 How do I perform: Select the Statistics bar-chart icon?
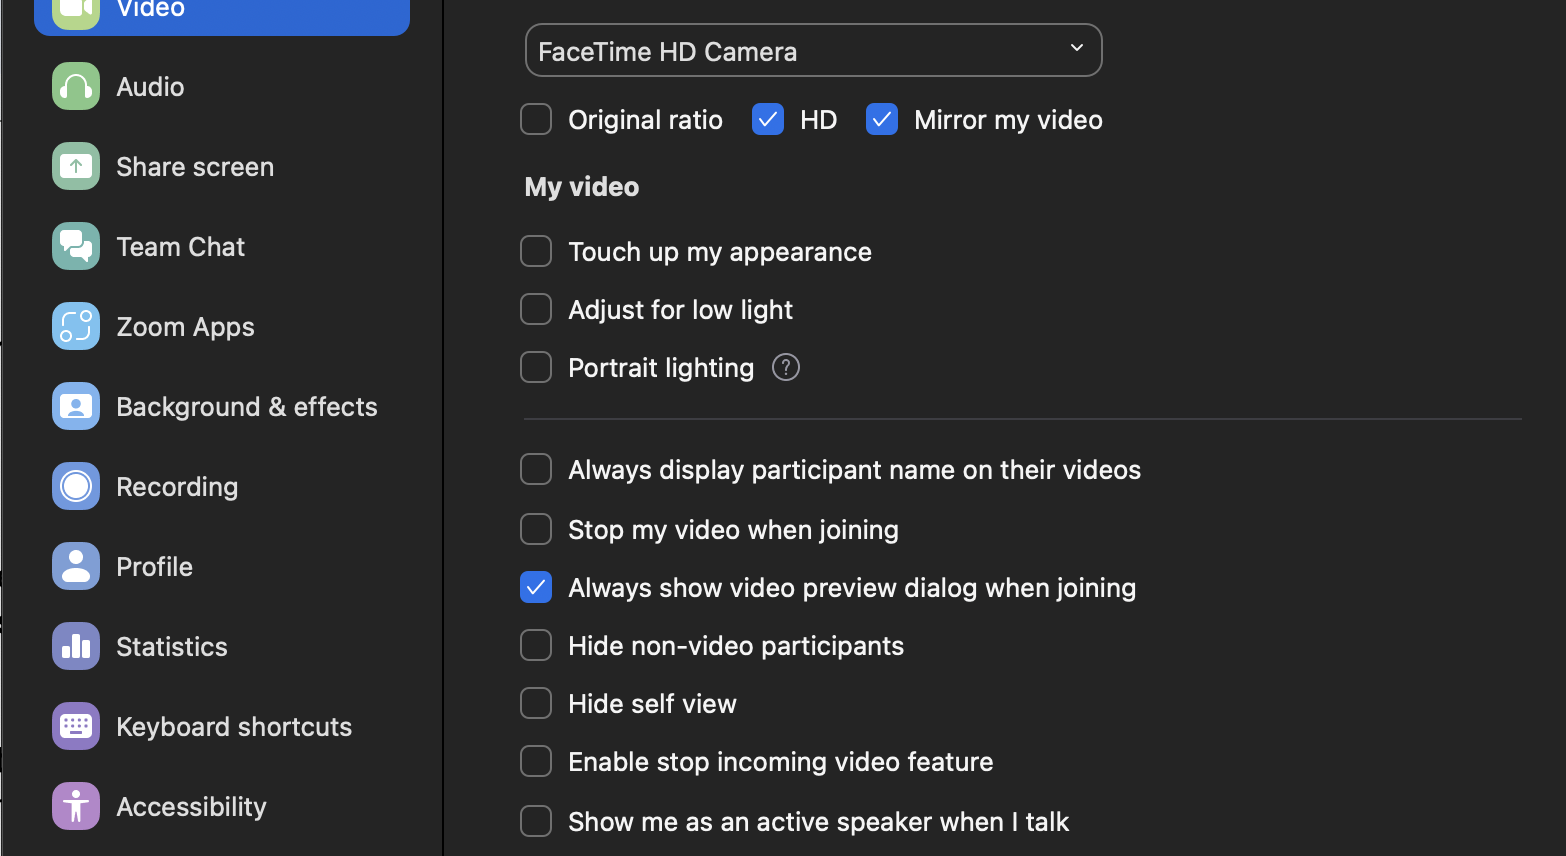[x=75, y=646]
